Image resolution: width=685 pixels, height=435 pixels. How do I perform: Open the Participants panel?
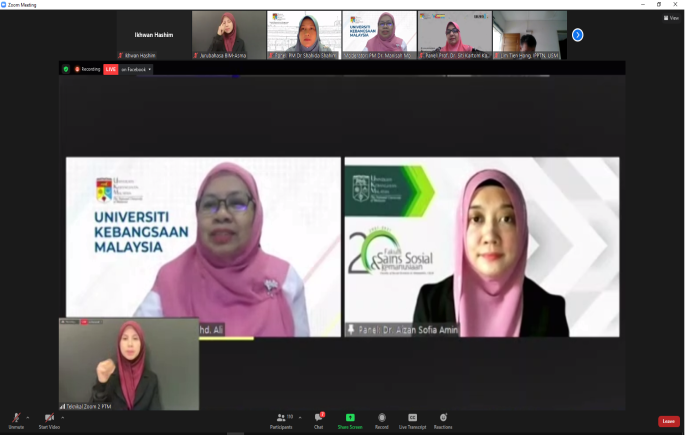pyautogui.click(x=281, y=419)
